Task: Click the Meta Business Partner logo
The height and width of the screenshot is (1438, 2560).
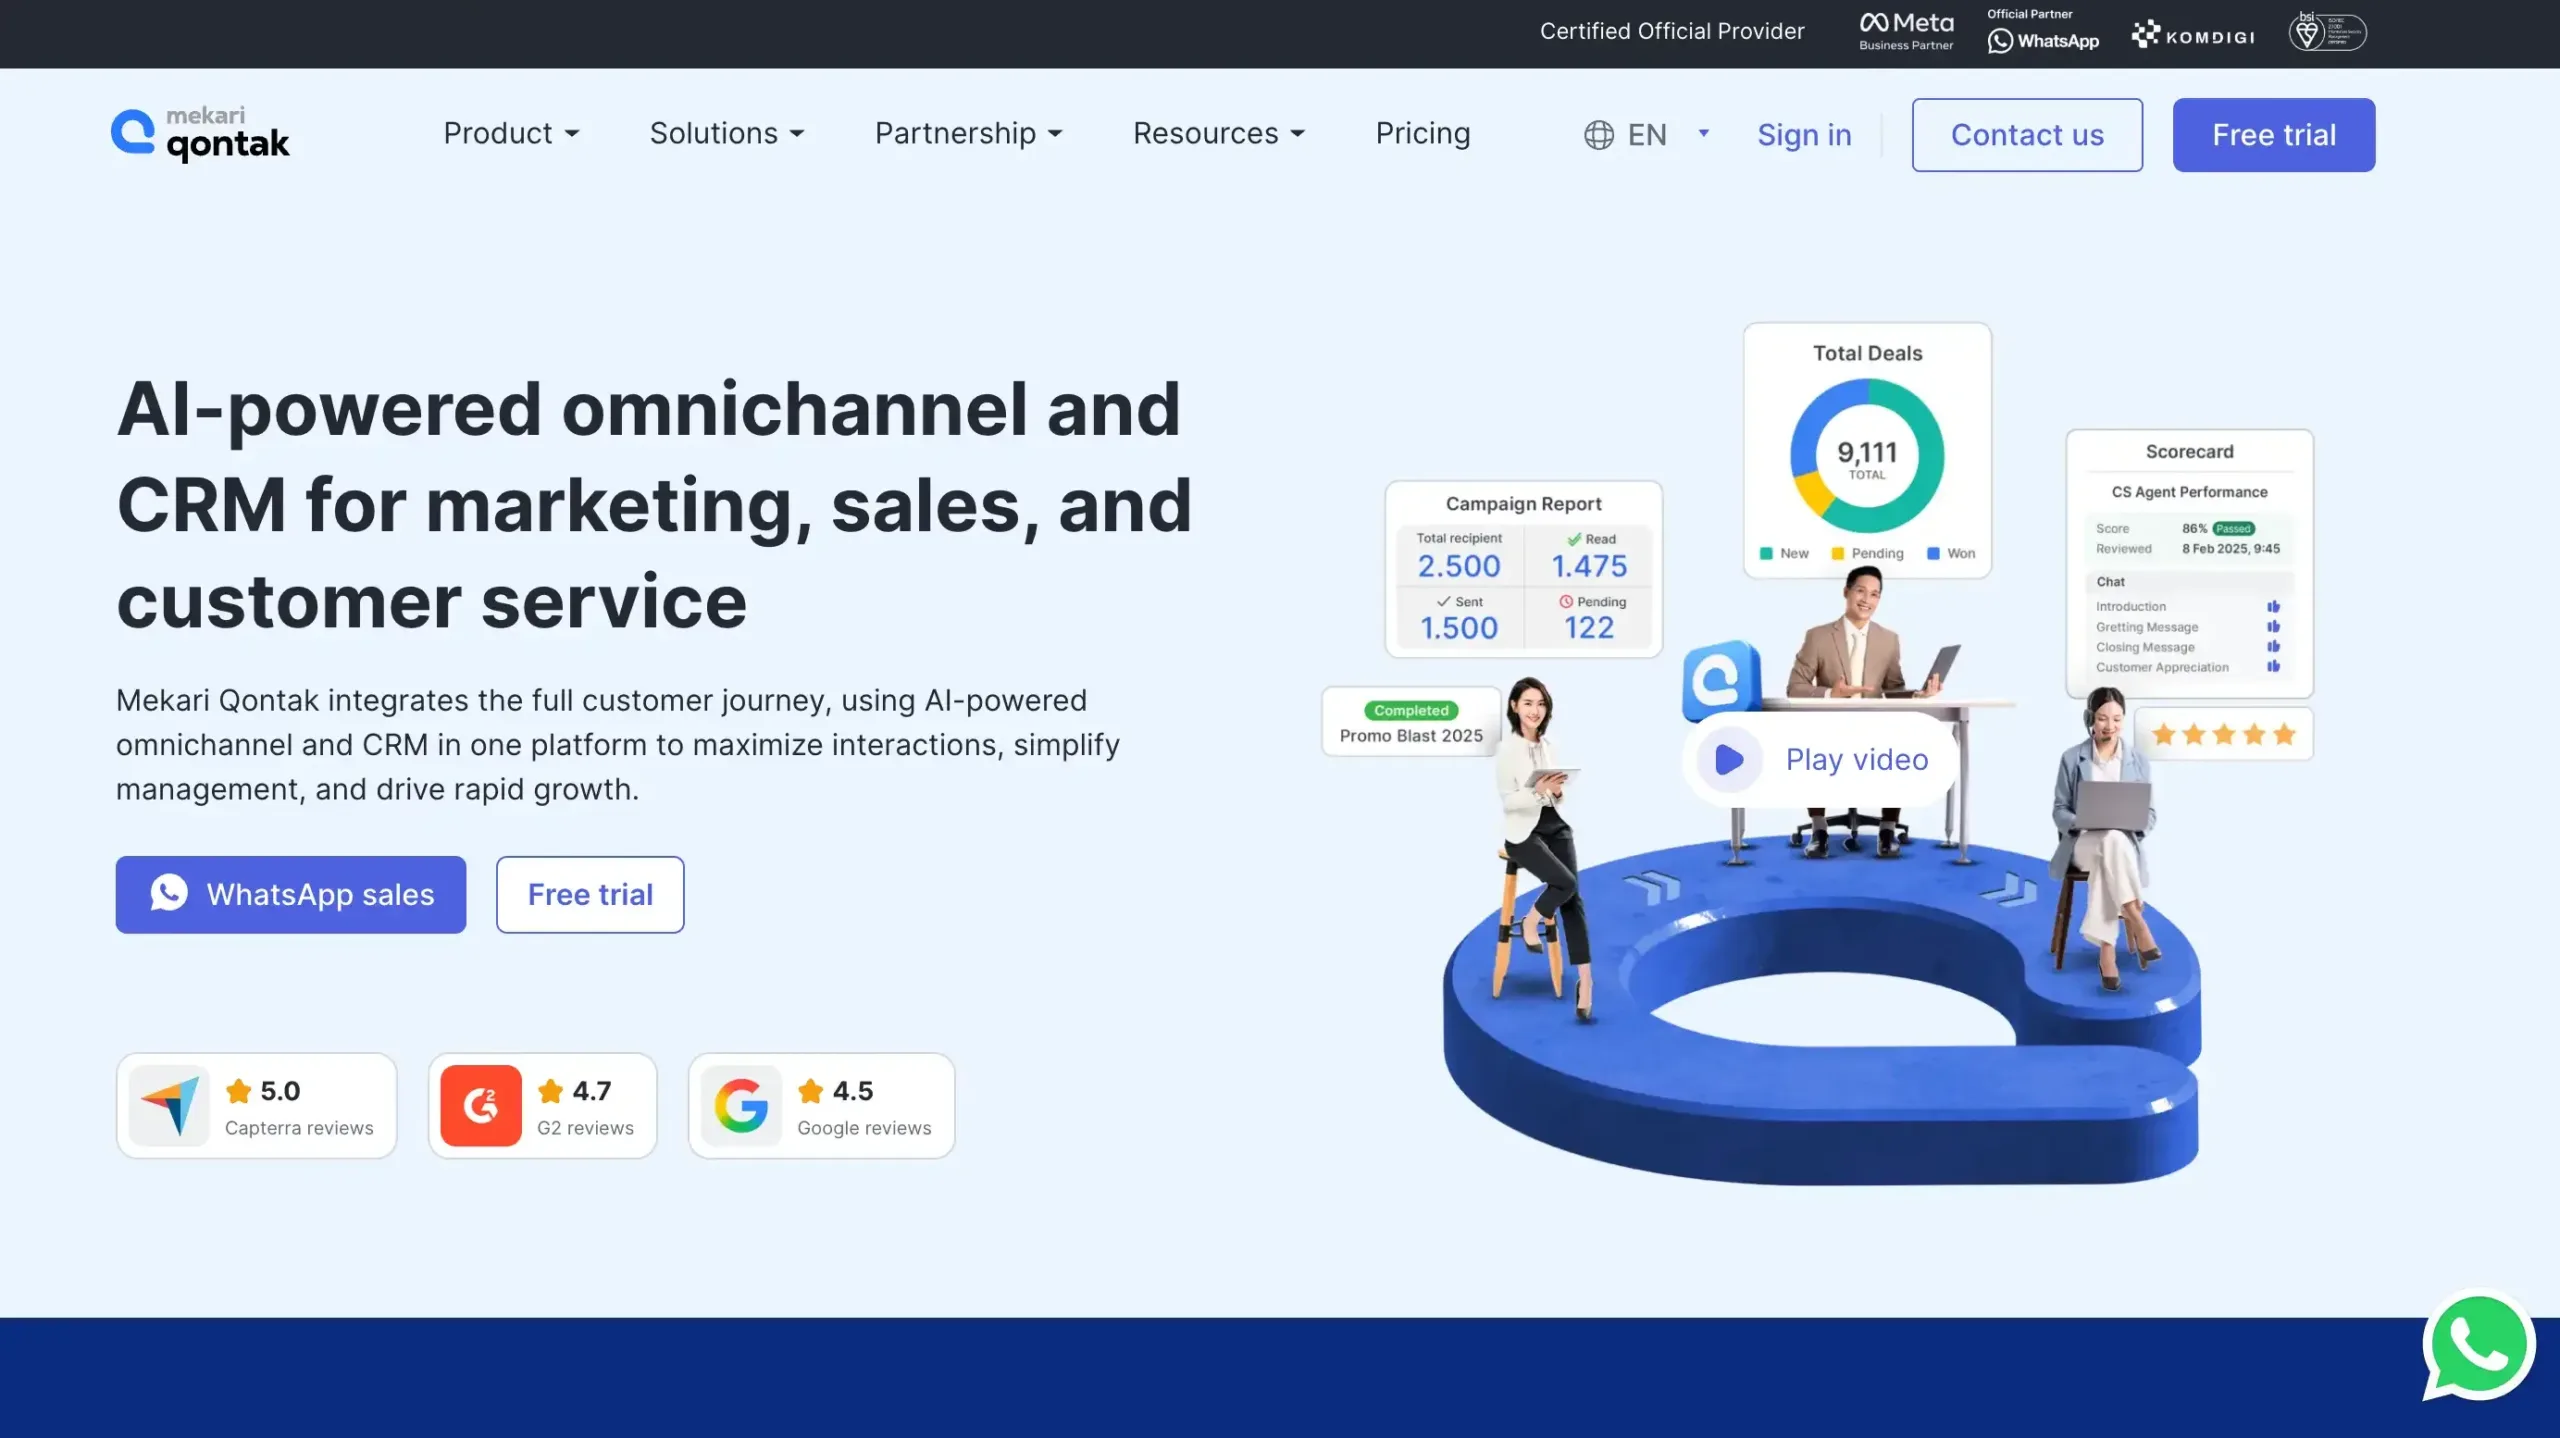Action: (1904, 30)
